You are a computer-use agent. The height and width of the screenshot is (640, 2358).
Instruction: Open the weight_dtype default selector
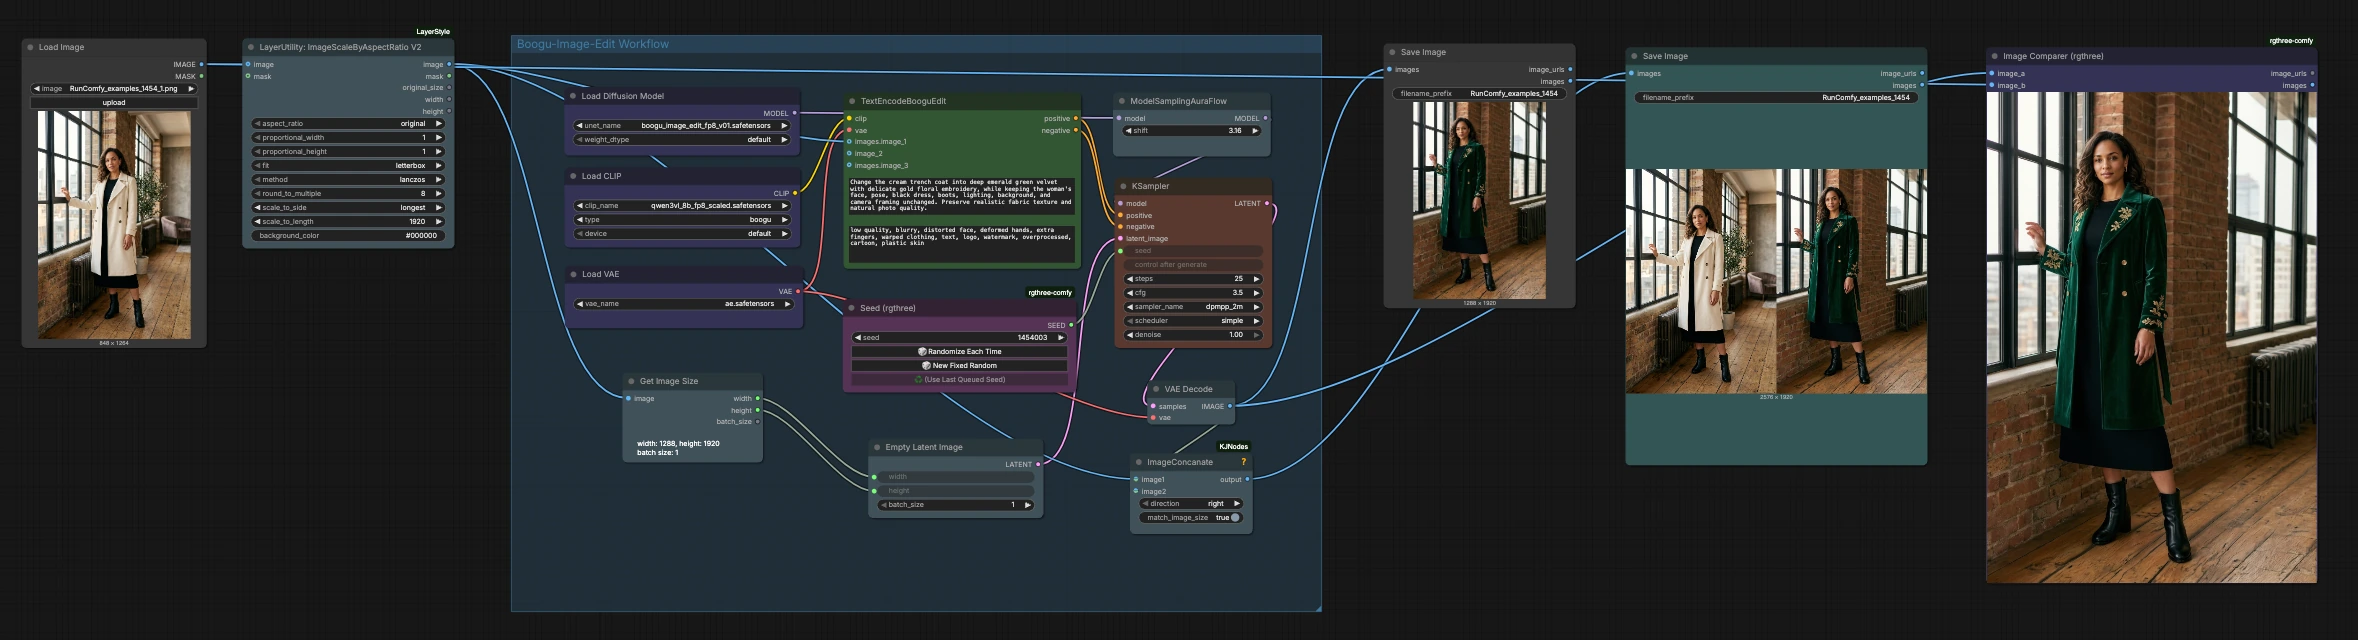[682, 140]
